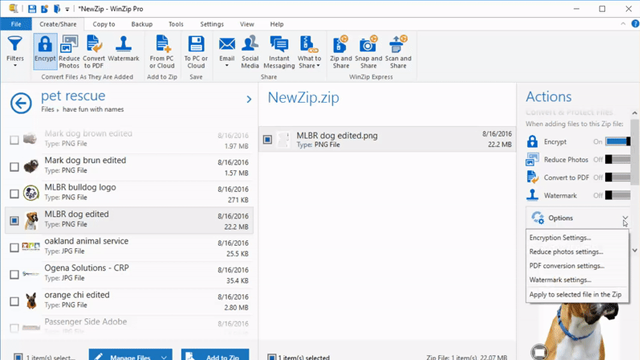Check the box for MLBR bulldog logo
The width and height of the screenshot is (640, 360).
click(x=14, y=193)
